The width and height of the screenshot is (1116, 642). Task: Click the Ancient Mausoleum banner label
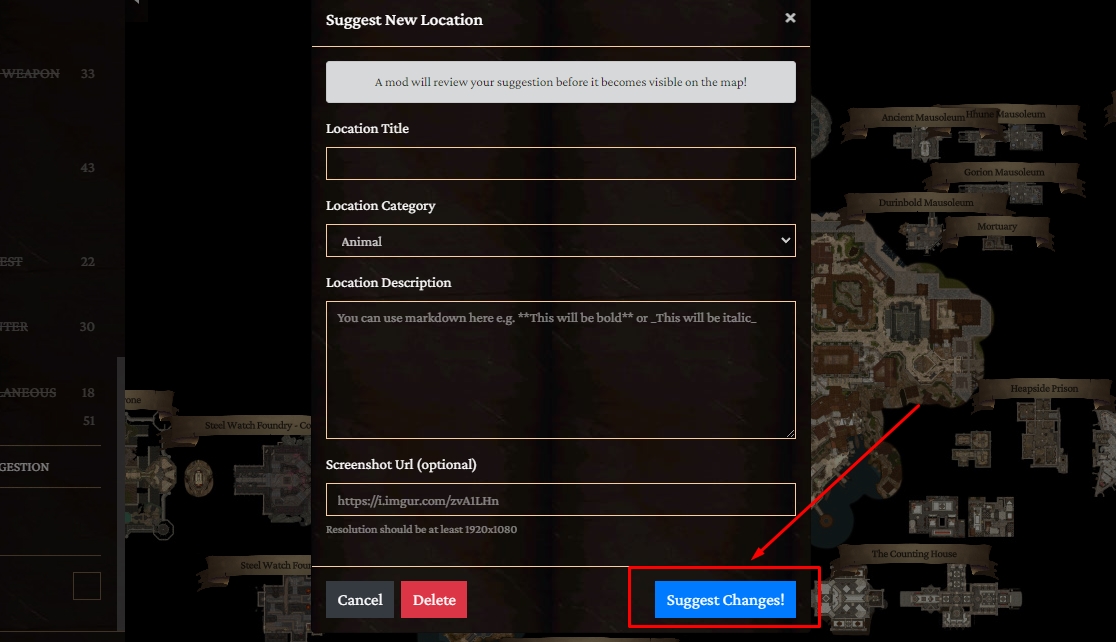923,117
